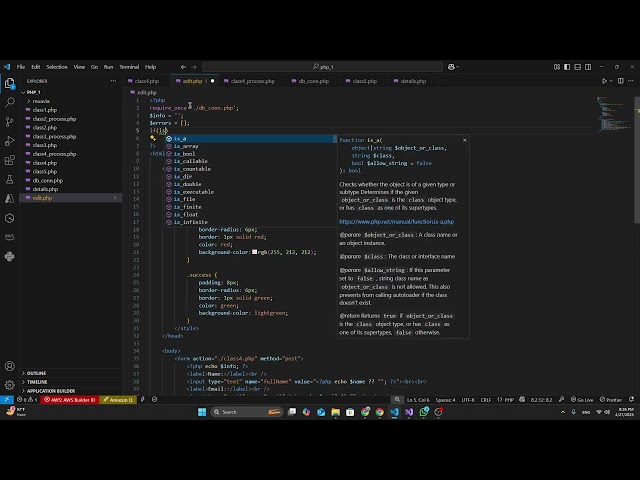Open the Search view in activity bar
The image size is (640, 480).
coord(10,102)
